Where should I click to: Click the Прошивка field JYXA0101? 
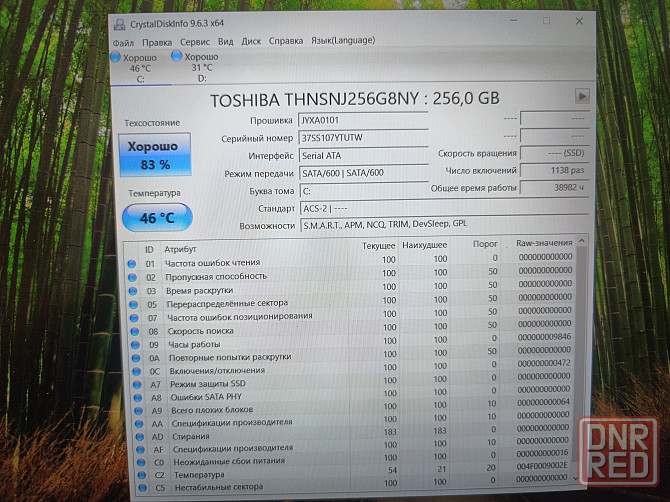pos(363,120)
